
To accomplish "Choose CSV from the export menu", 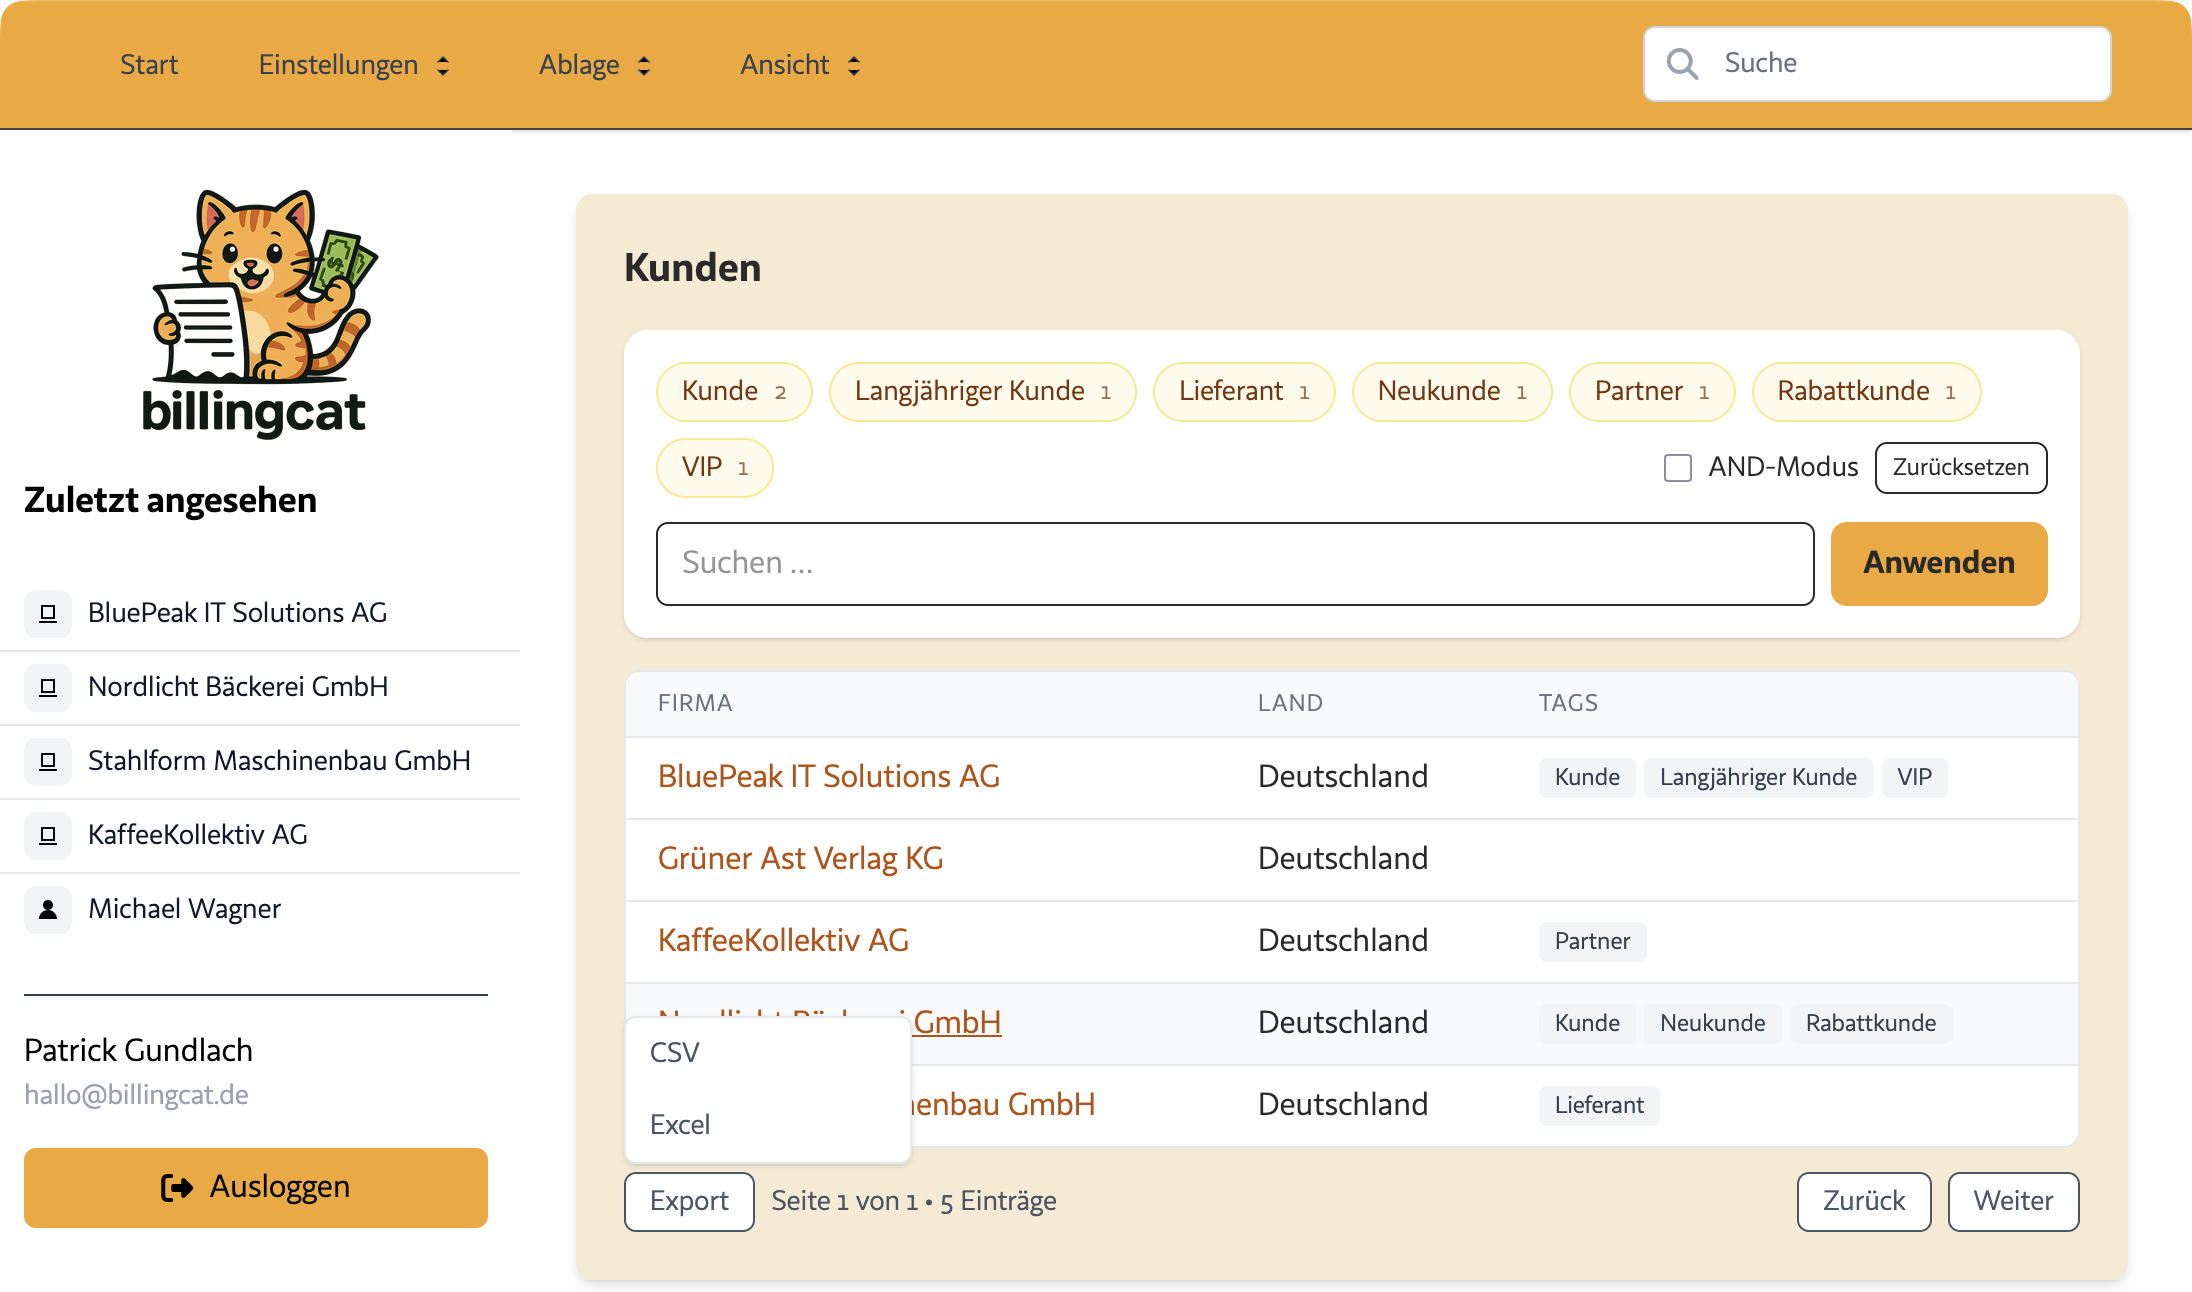I will tap(675, 1053).
